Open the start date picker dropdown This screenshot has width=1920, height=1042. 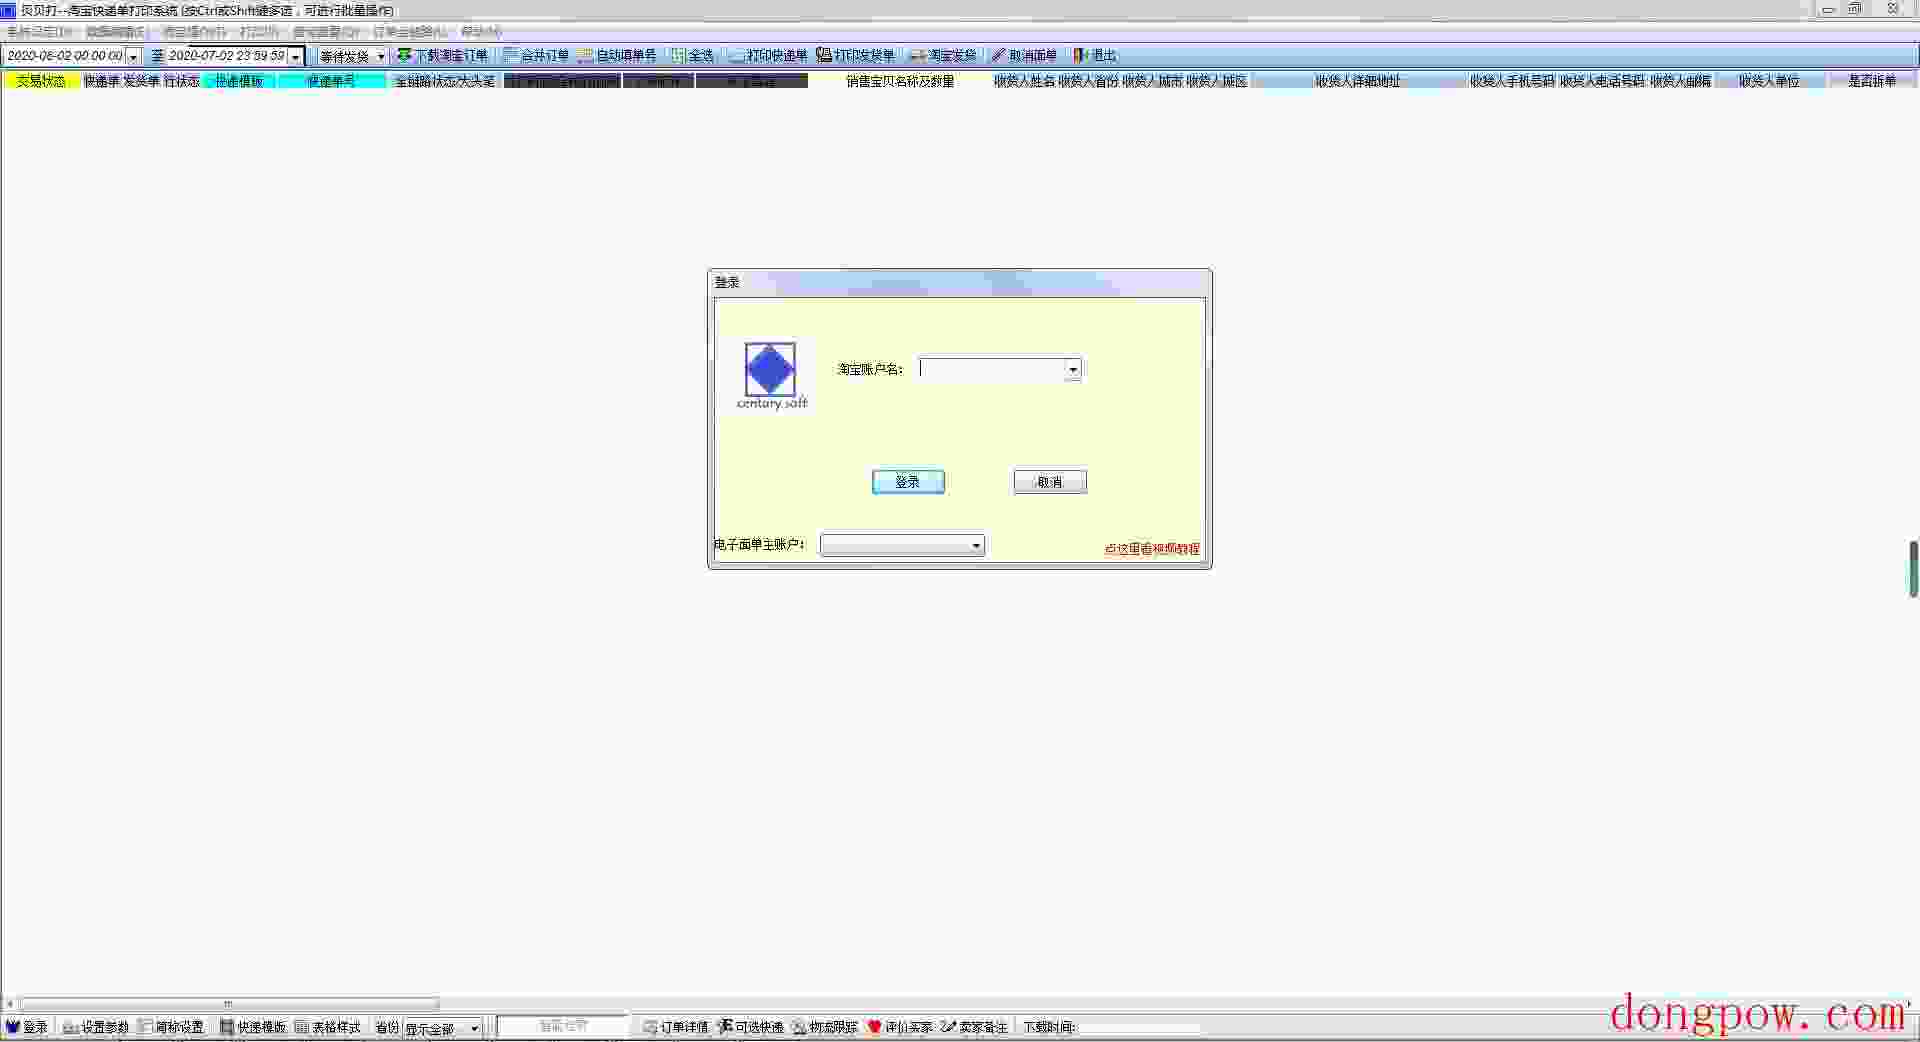tap(133, 56)
